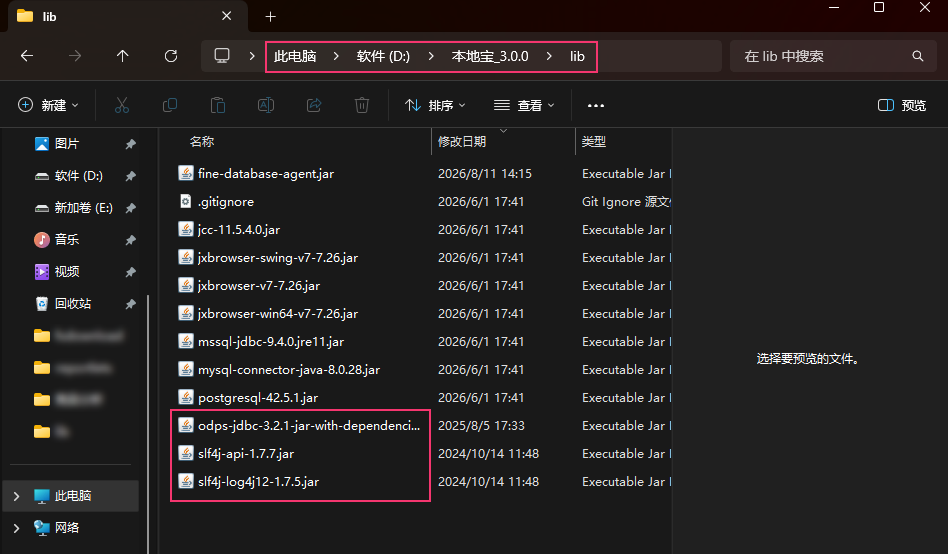Select file mssql-jdbc-9.4.0.jre11.jar
This screenshot has height=554, width=948.
271,342
